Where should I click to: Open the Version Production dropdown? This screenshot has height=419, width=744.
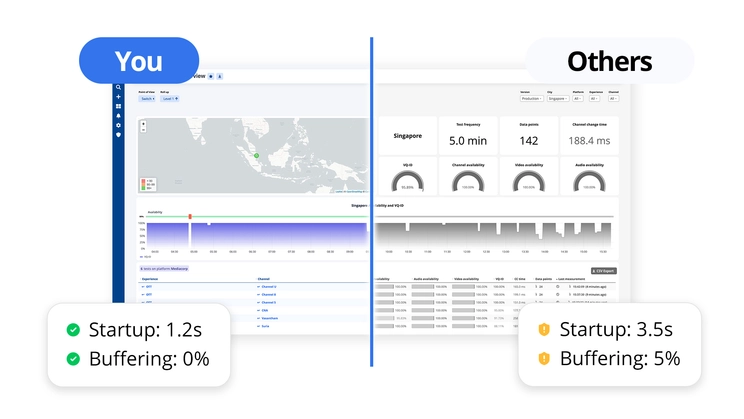[x=531, y=99]
